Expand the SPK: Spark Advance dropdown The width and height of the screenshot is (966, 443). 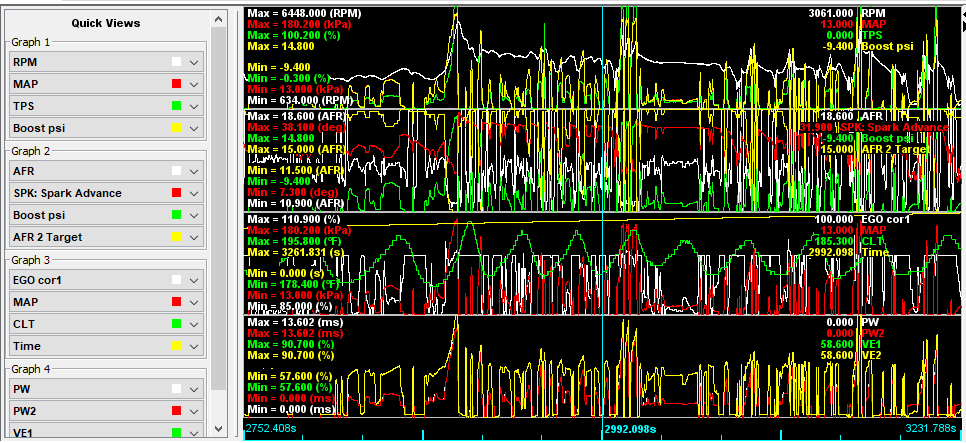pos(195,193)
